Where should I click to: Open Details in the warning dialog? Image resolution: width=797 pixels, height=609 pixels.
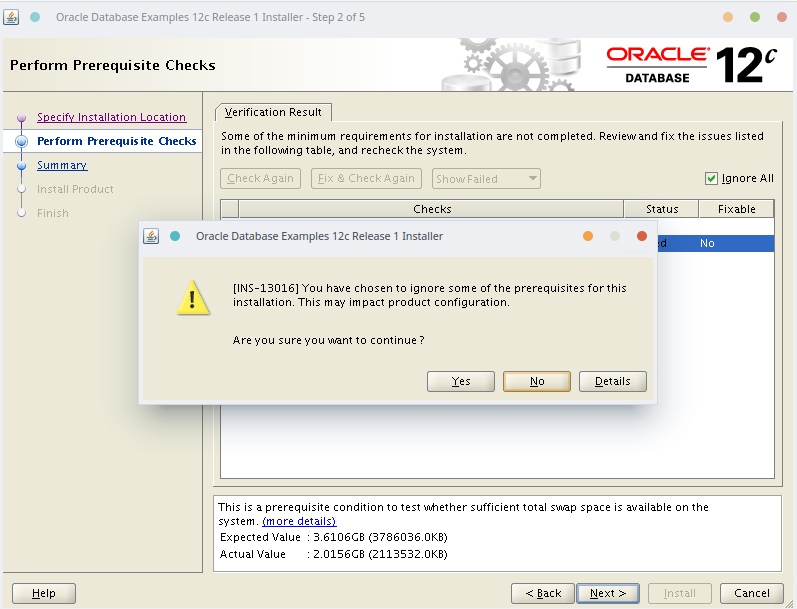tap(612, 381)
